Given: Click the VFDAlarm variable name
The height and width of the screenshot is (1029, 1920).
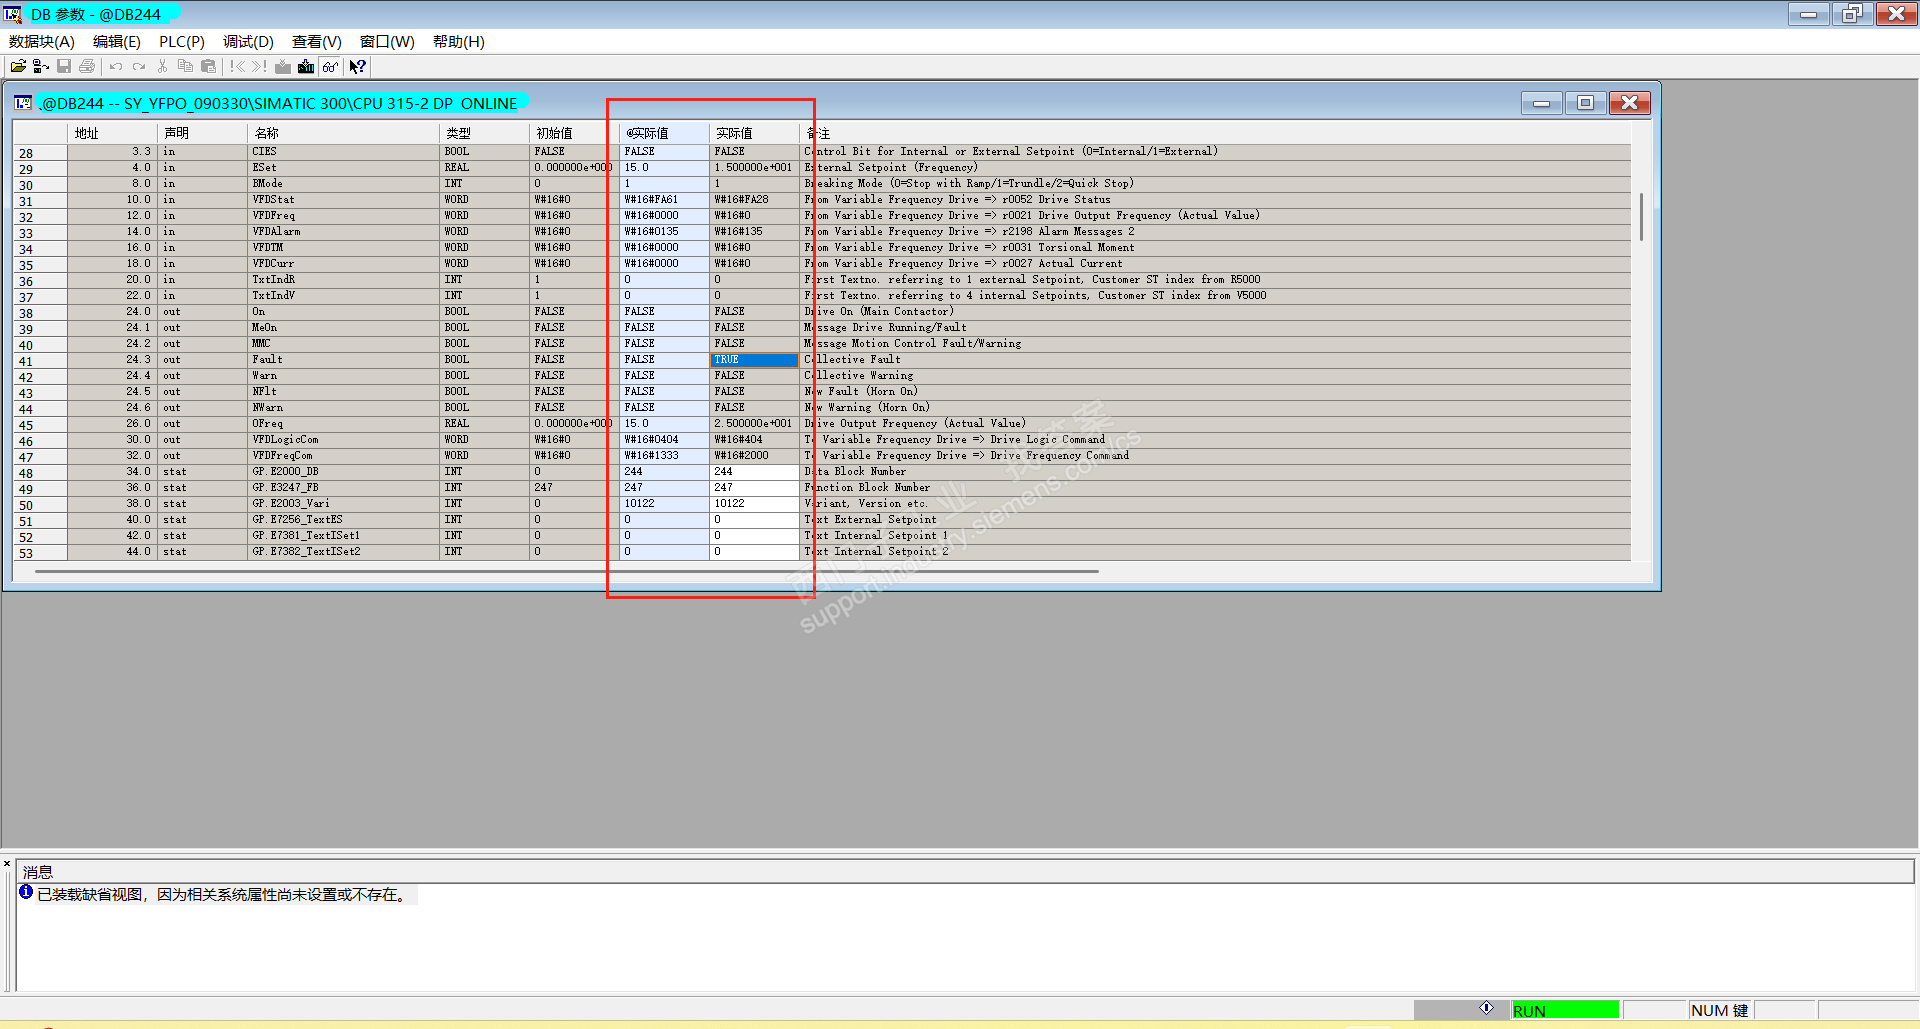Looking at the screenshot, I should [x=276, y=232].
